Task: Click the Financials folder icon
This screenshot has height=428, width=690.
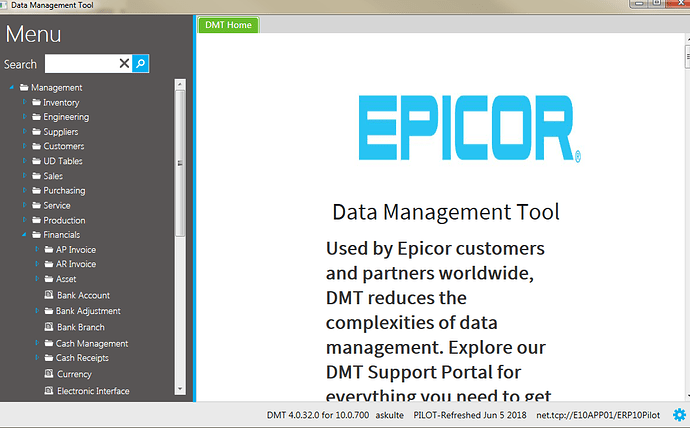Action: (37, 234)
